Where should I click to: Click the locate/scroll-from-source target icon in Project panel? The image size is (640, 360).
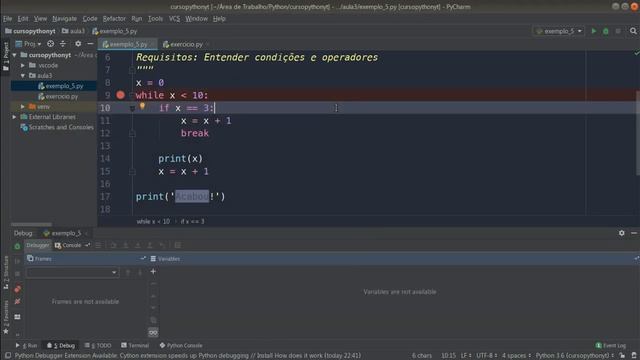pos(50,44)
